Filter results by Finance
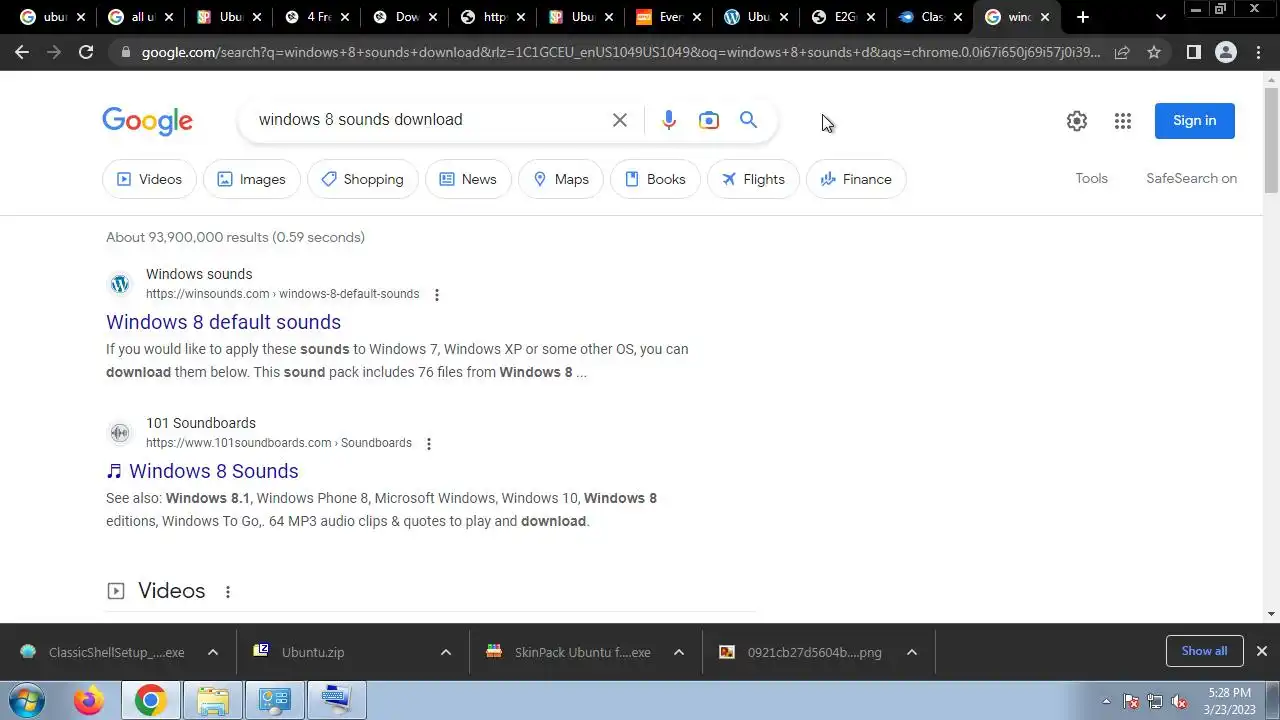The image size is (1280, 720). [x=856, y=179]
